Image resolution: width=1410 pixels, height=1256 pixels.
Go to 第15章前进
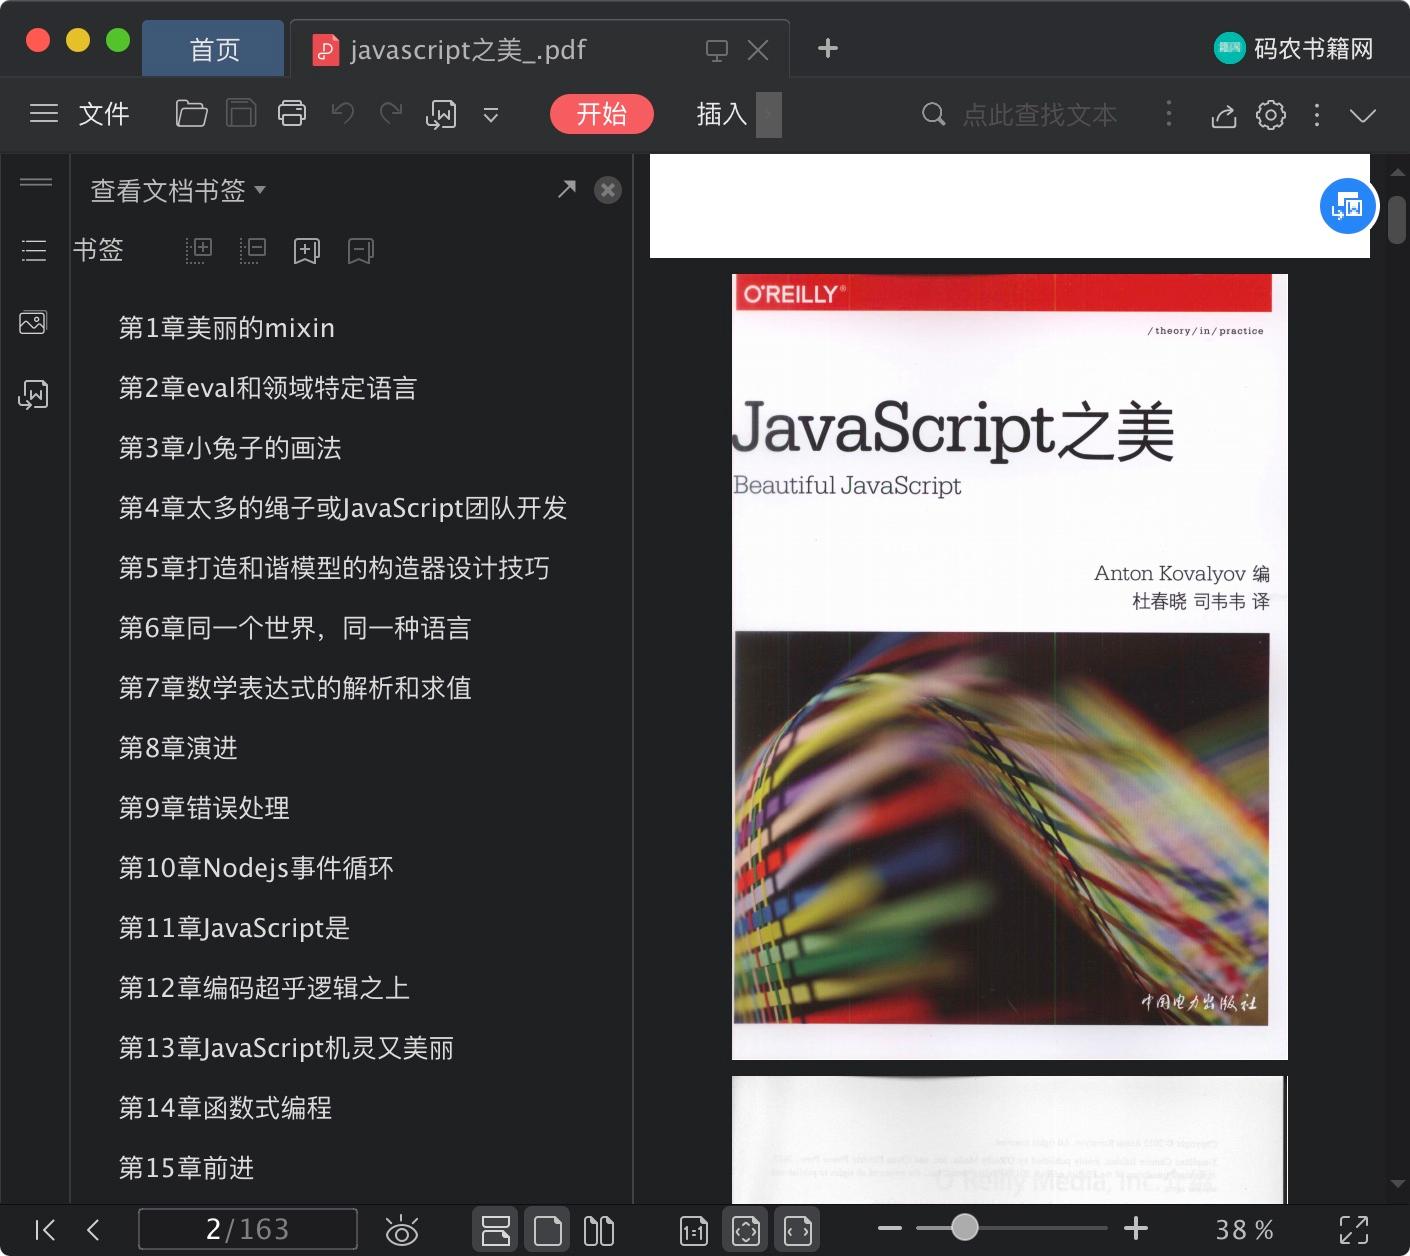pos(186,1168)
